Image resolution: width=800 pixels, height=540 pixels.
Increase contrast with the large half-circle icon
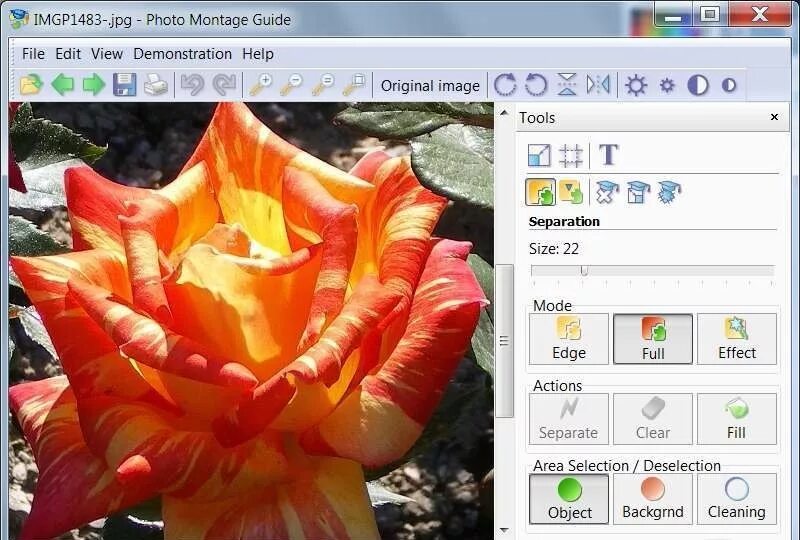pyautogui.click(x=698, y=85)
